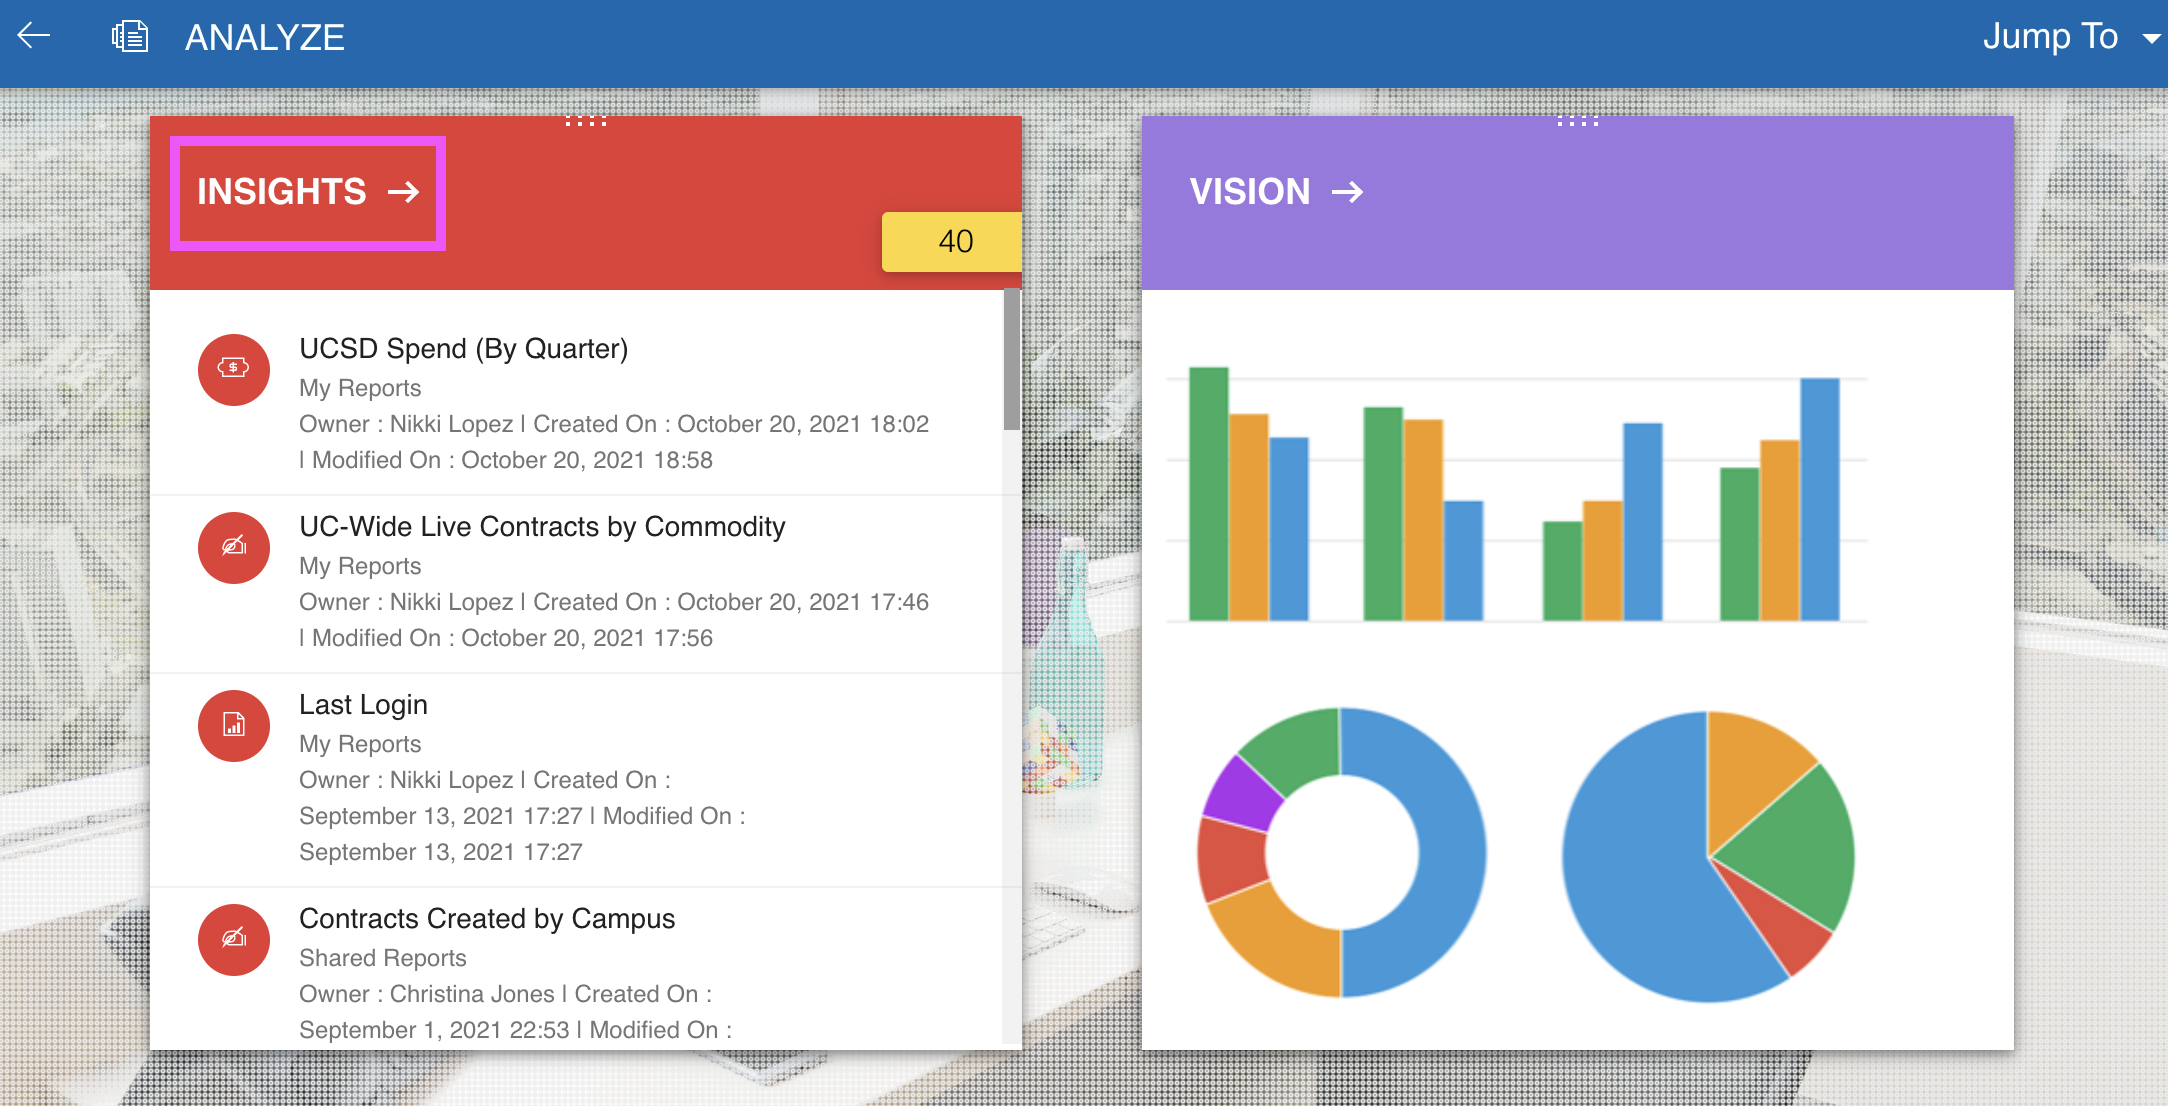Click the UCSD Spend money icon
Image resolution: width=2168 pixels, height=1106 pixels.
point(233,369)
